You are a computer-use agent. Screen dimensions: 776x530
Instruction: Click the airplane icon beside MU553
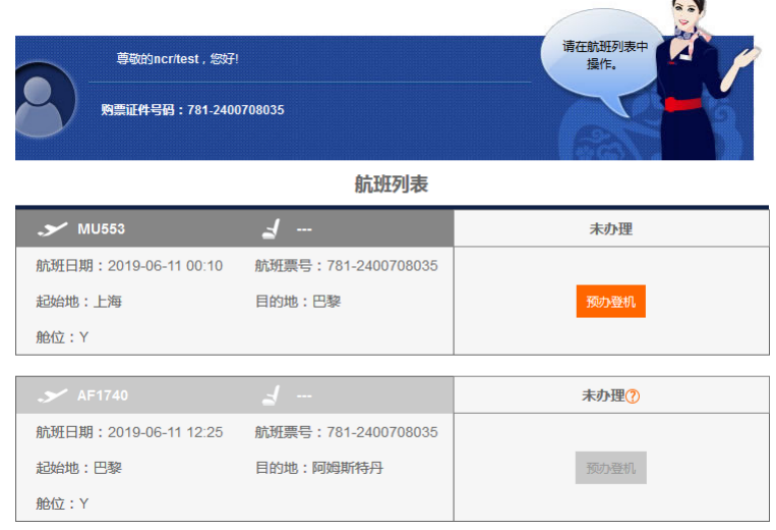click(x=52, y=229)
